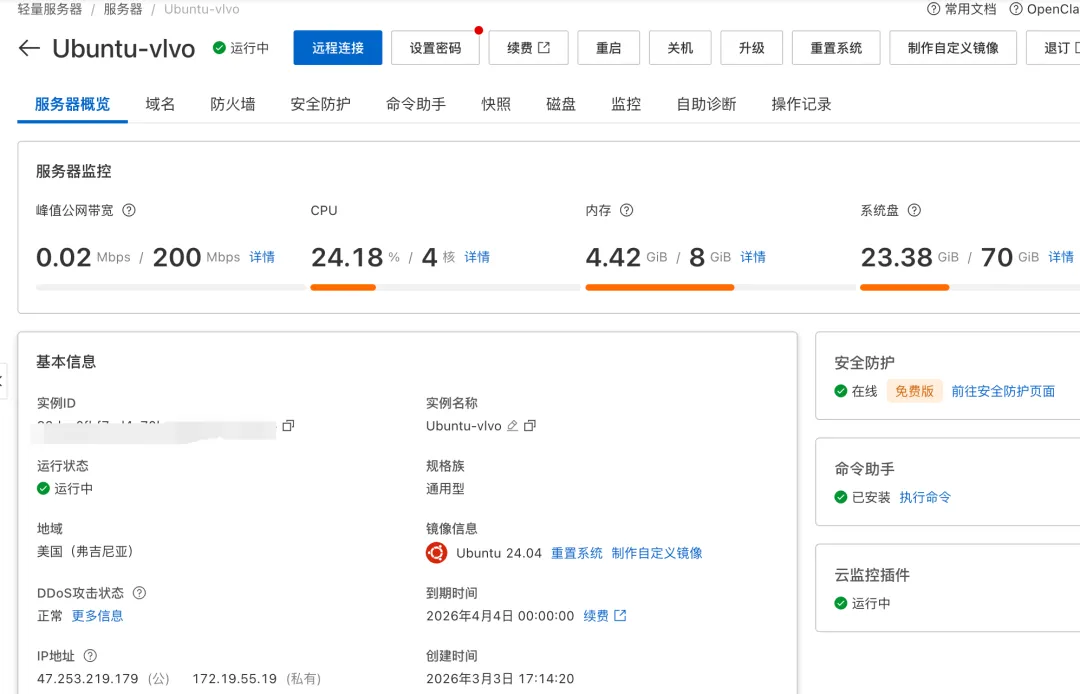Open help icon beside 系统盘
The width and height of the screenshot is (1080, 694).
pyautogui.click(x=914, y=211)
